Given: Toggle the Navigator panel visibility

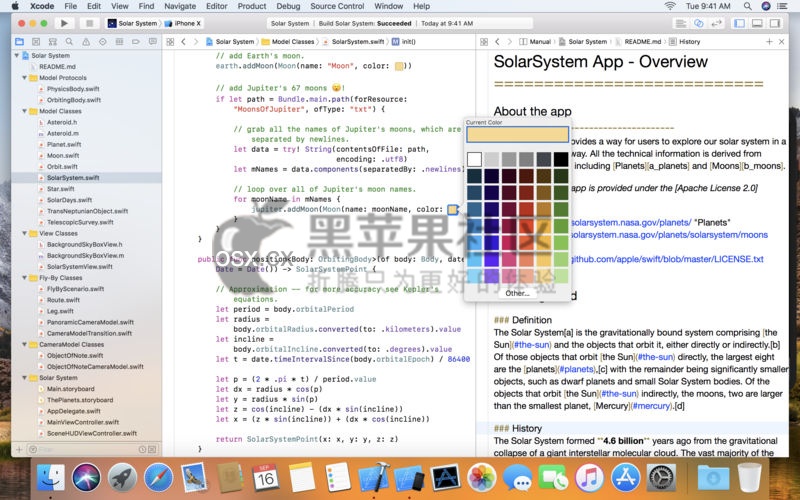Looking at the screenshot, I should pyautogui.click(x=739, y=23).
